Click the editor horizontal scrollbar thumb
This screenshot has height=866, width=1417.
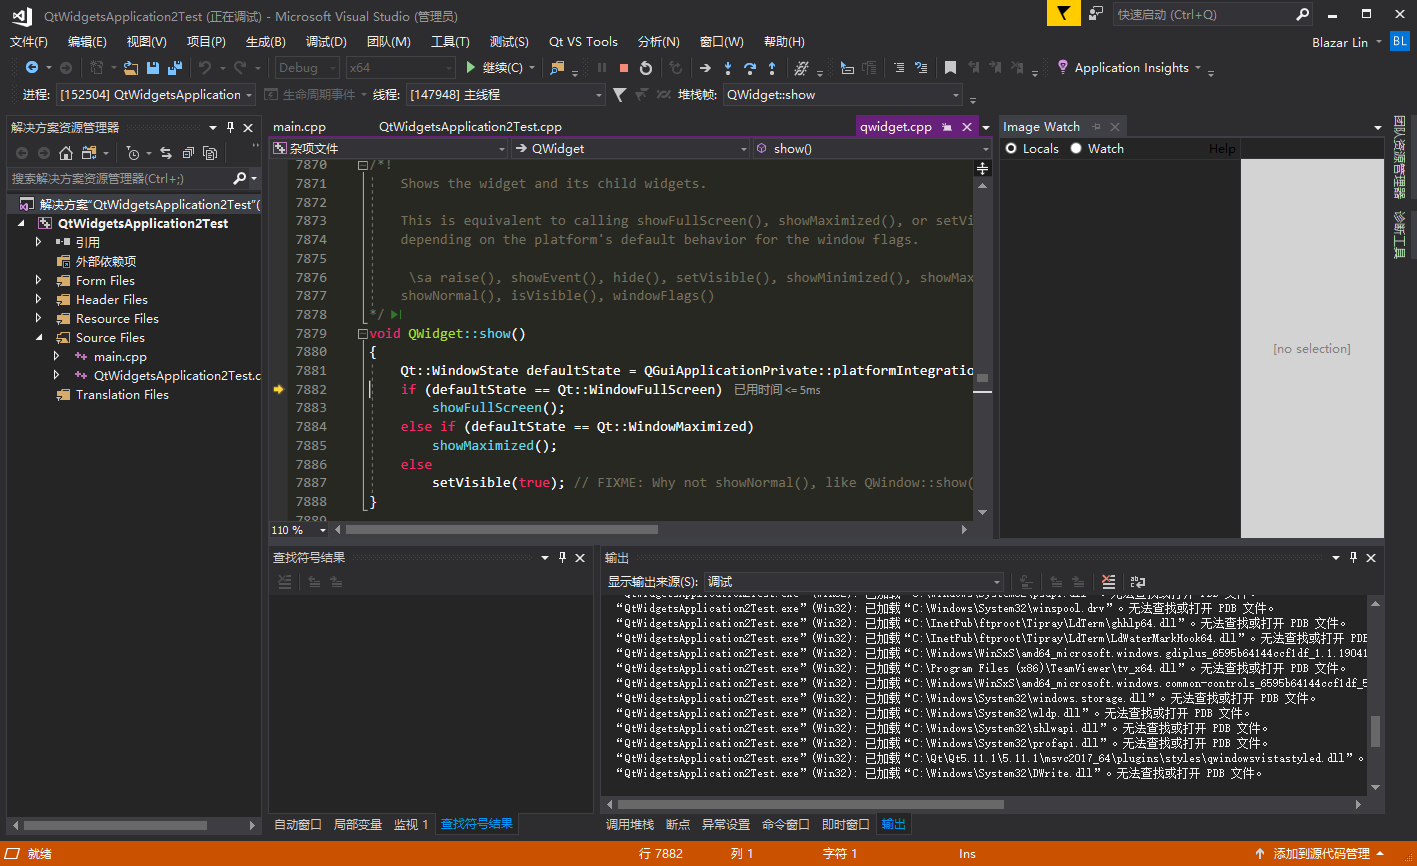coord(501,530)
